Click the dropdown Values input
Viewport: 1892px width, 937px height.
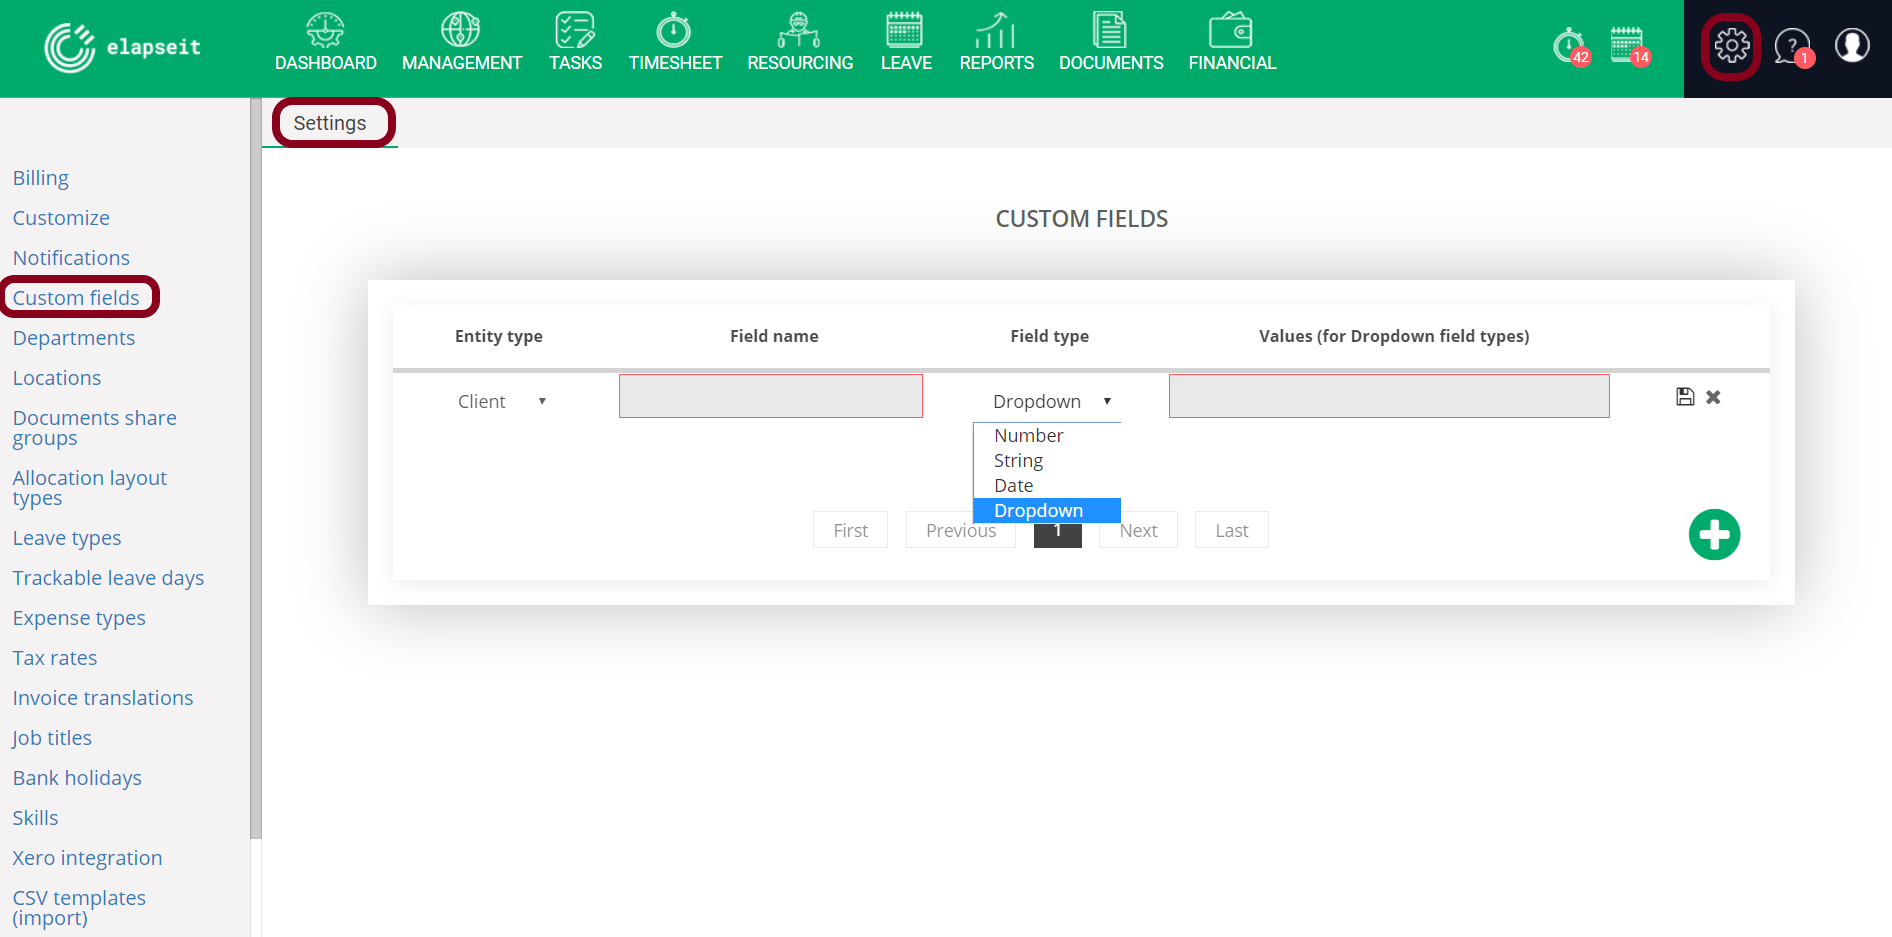click(1389, 396)
